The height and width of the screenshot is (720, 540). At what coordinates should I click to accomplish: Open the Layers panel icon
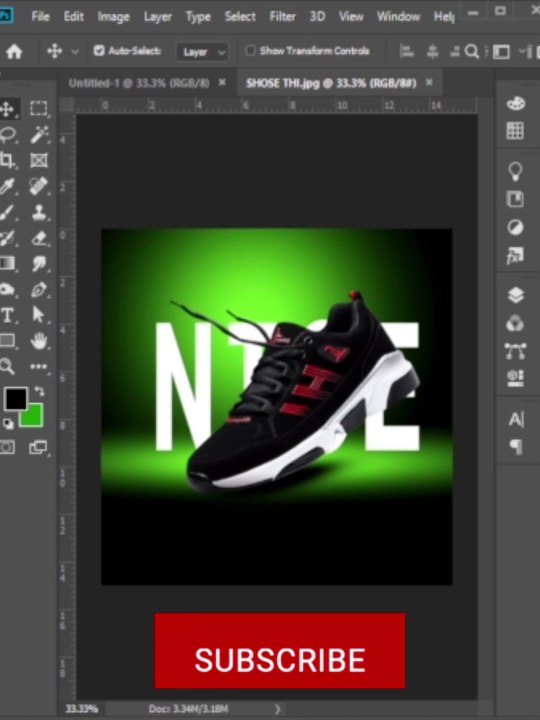coord(516,295)
